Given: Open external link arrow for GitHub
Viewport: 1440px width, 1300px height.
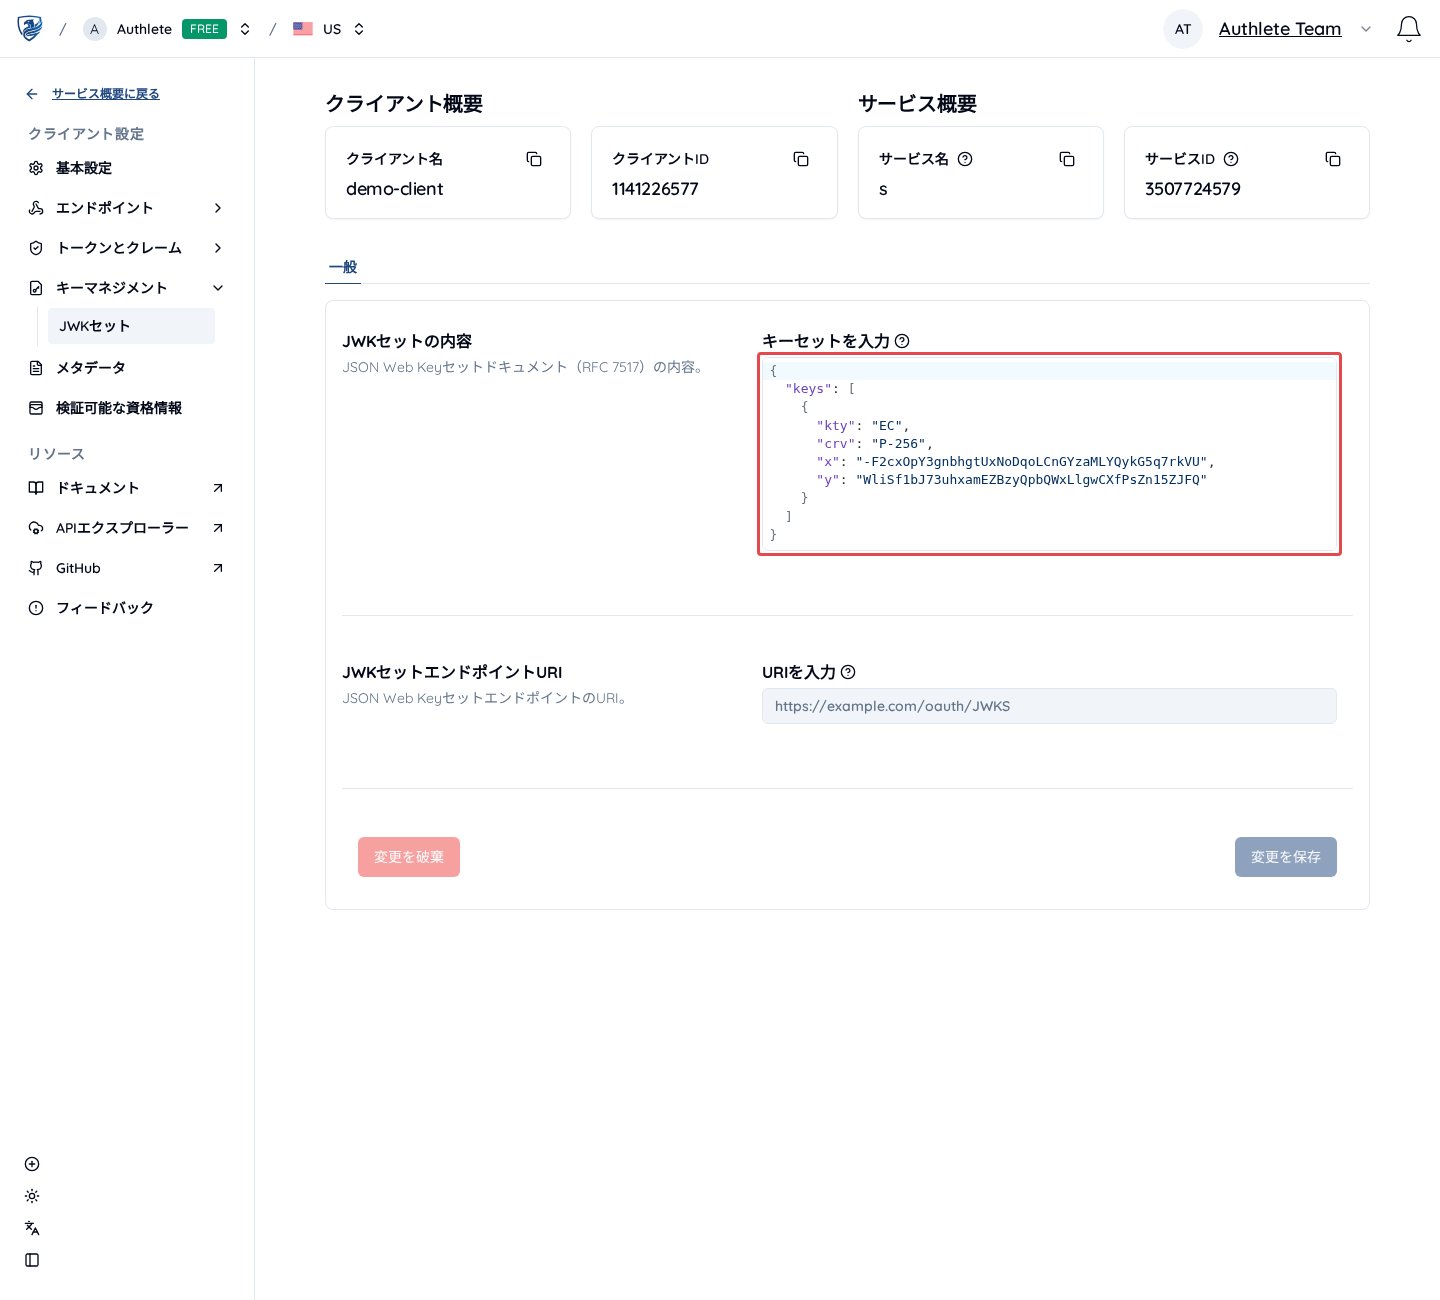Looking at the screenshot, I should [x=218, y=568].
